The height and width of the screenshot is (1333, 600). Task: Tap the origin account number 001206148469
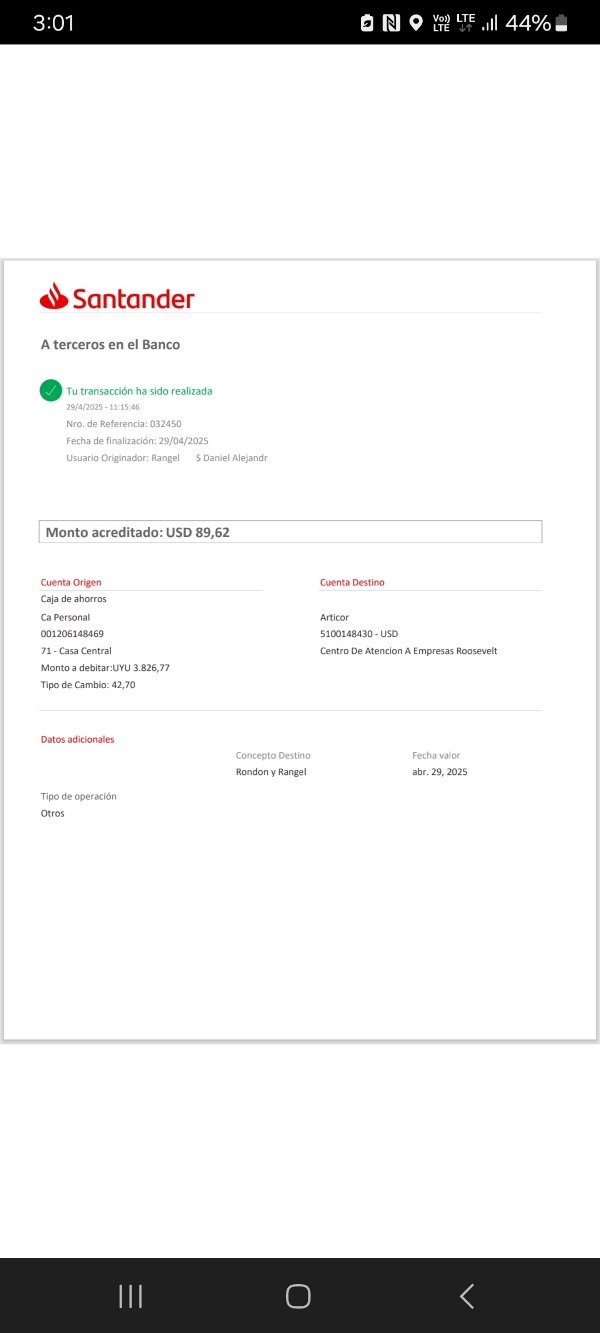[x=72, y=634]
